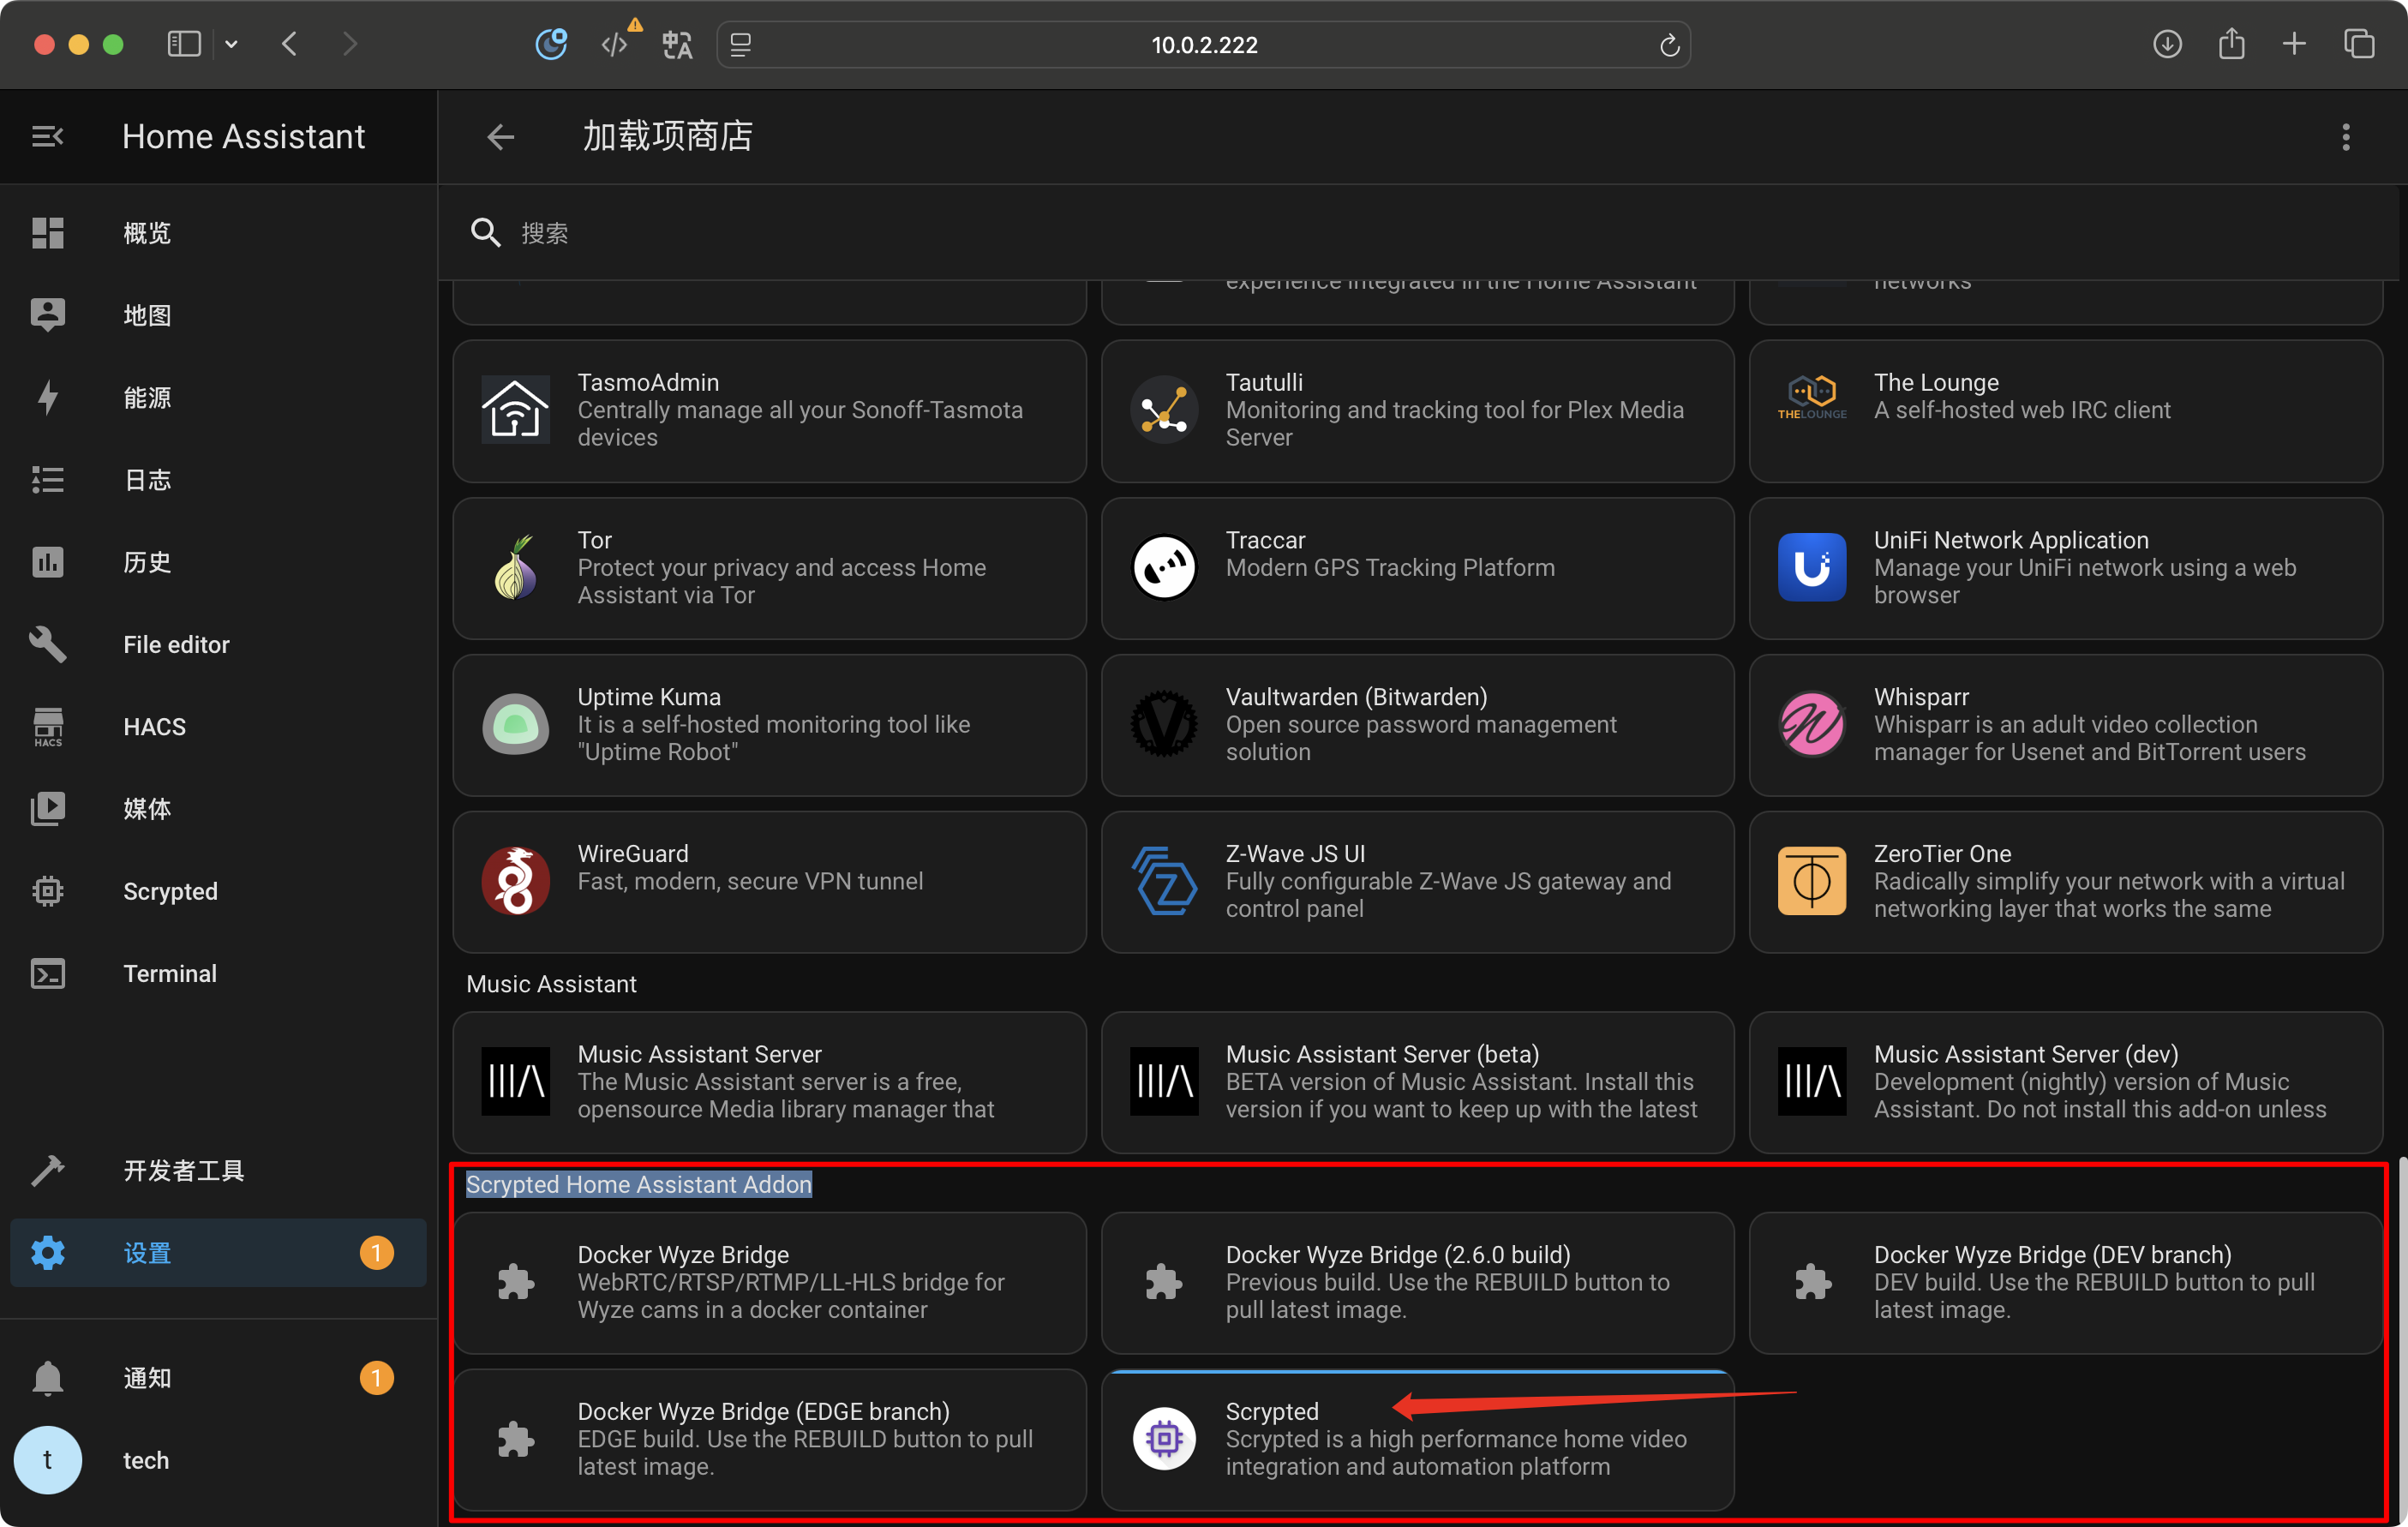Open a new Safari tab

tap(2294, 44)
